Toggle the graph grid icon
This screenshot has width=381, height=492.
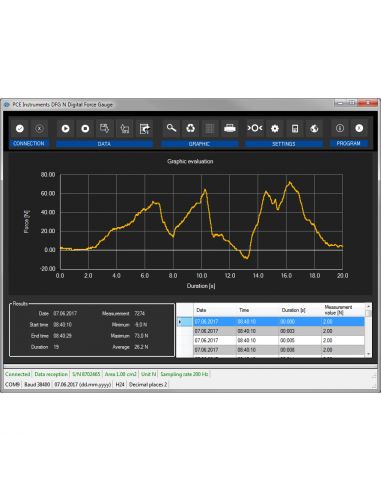[x=210, y=128]
